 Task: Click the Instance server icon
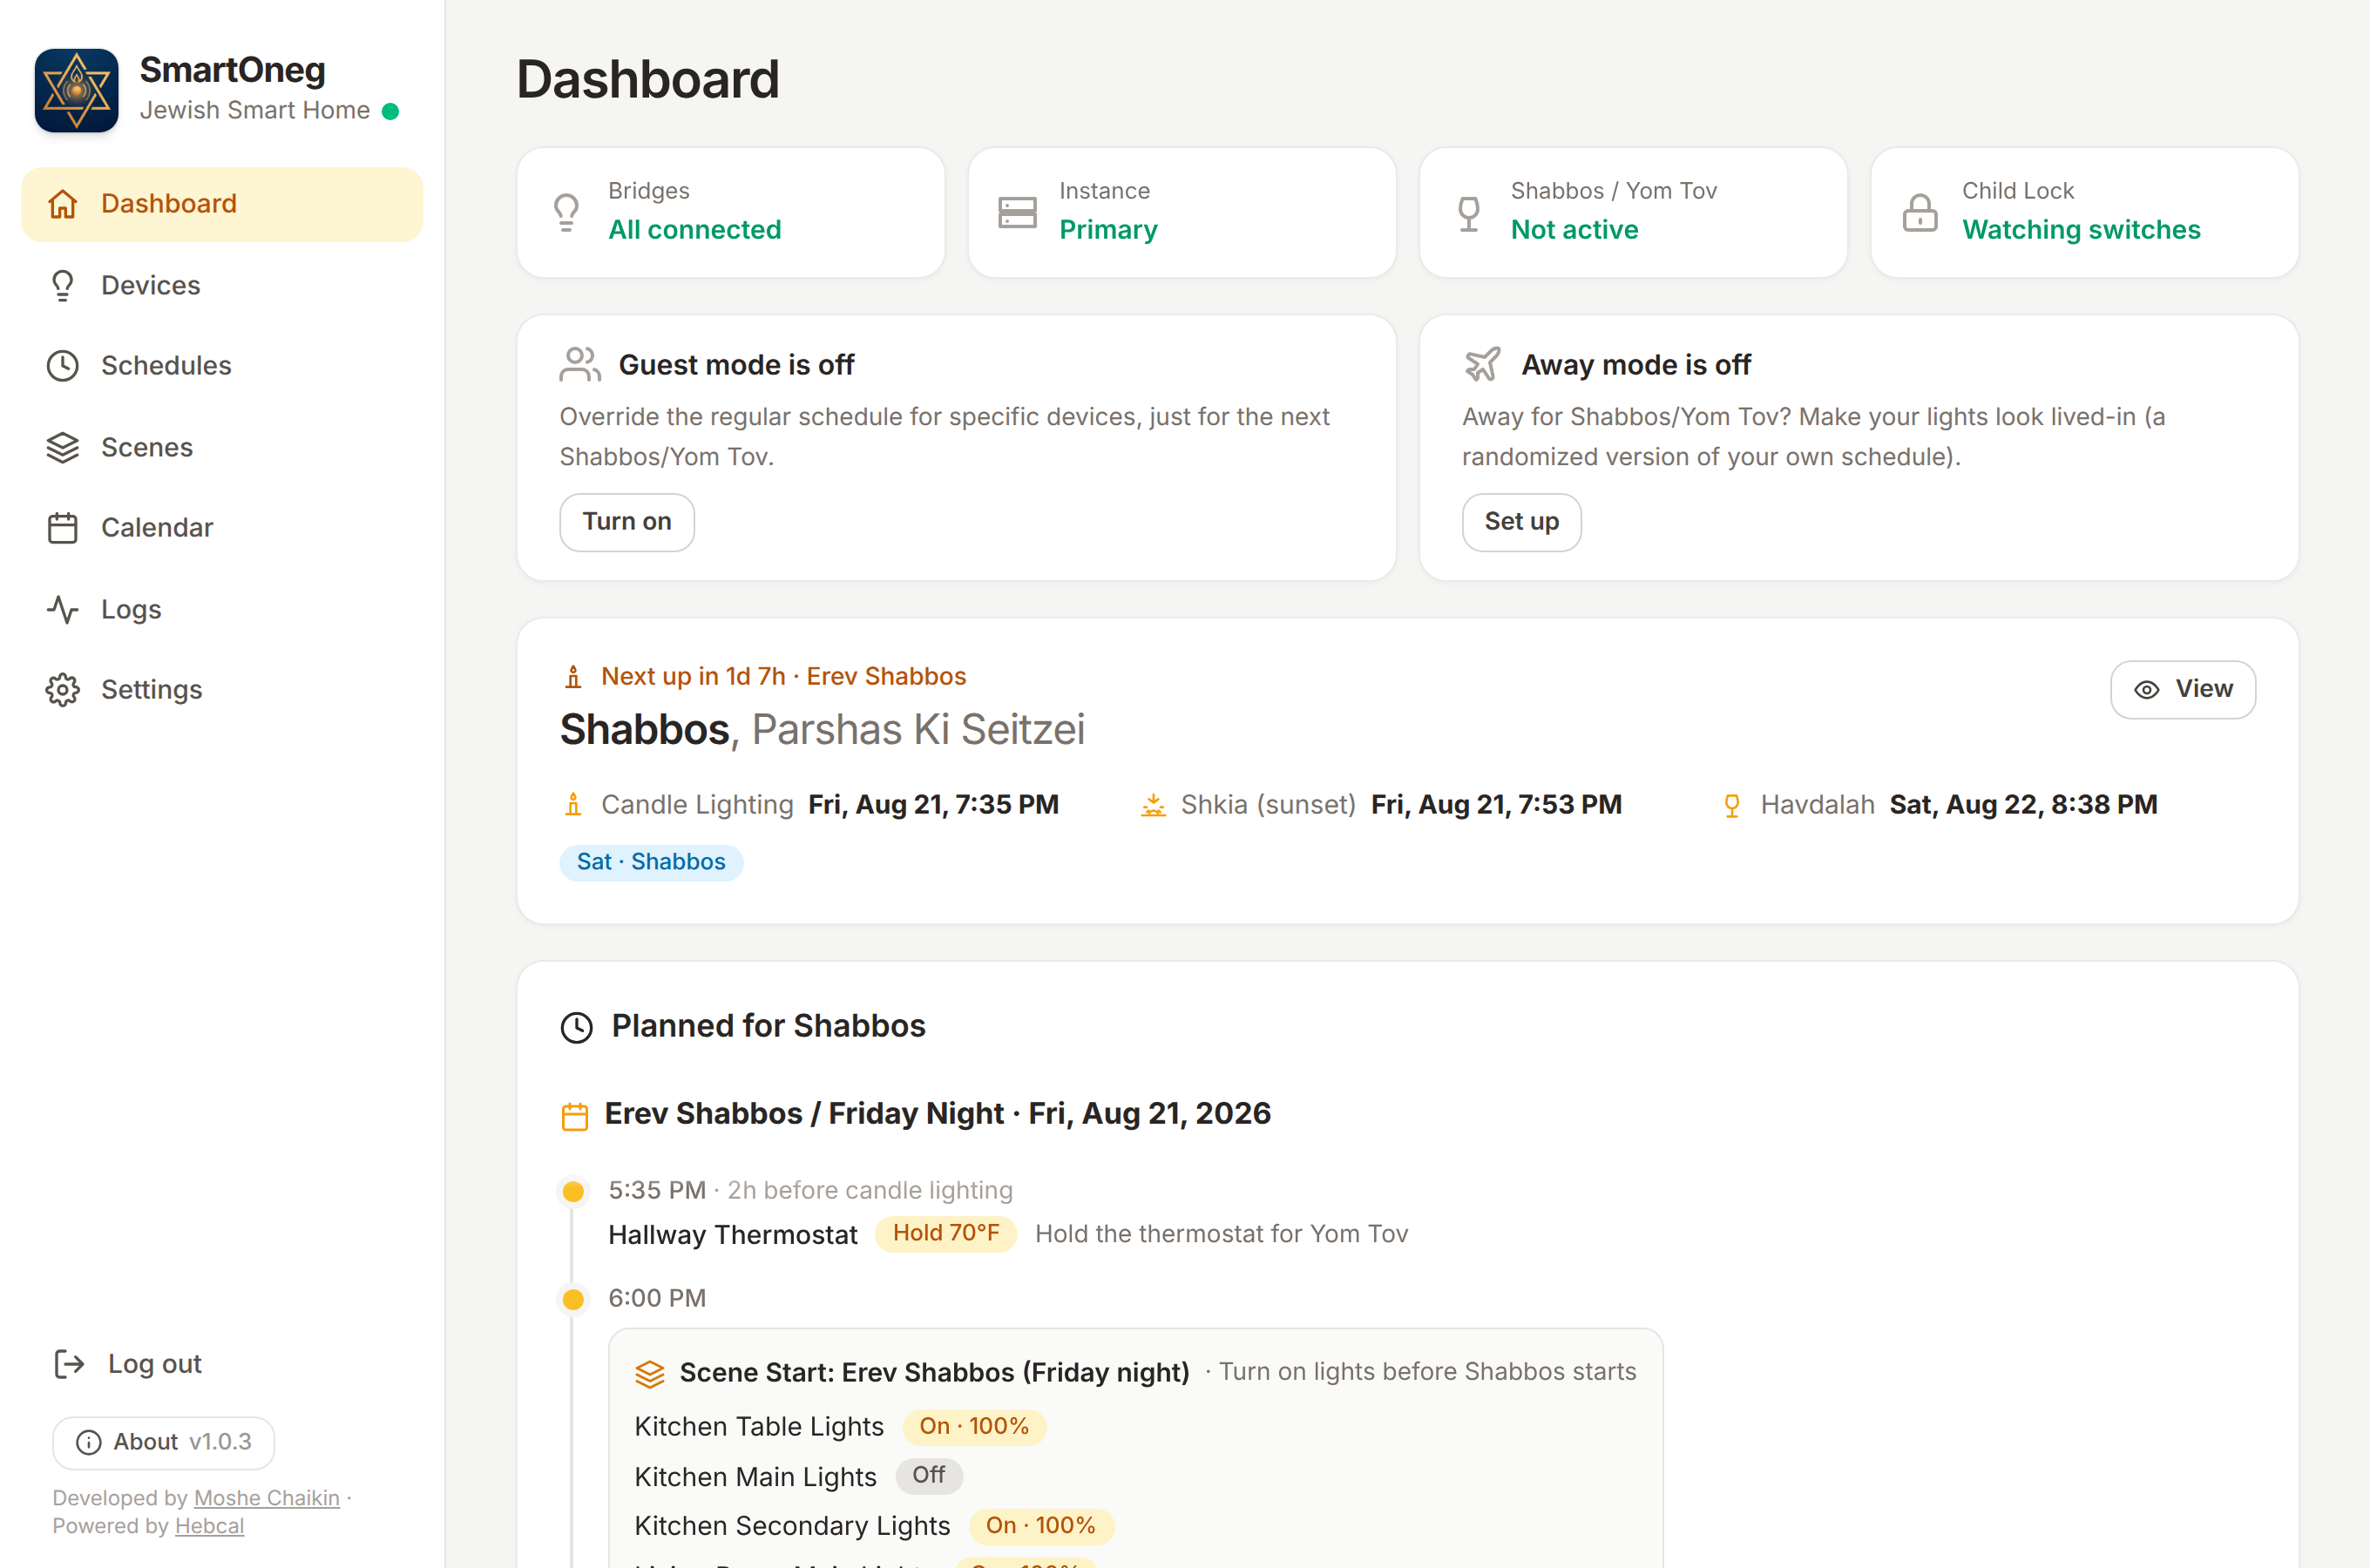point(1018,212)
